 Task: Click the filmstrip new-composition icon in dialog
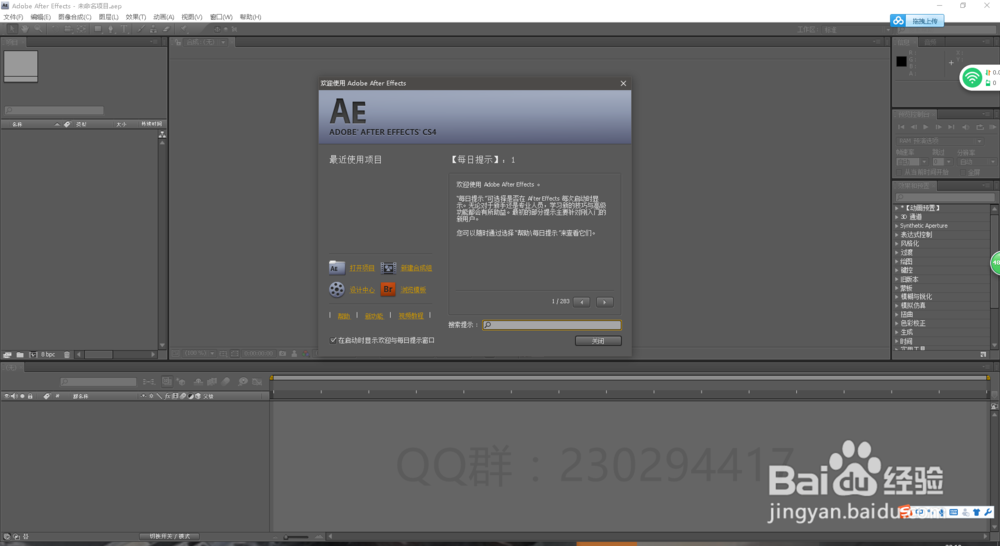388,268
